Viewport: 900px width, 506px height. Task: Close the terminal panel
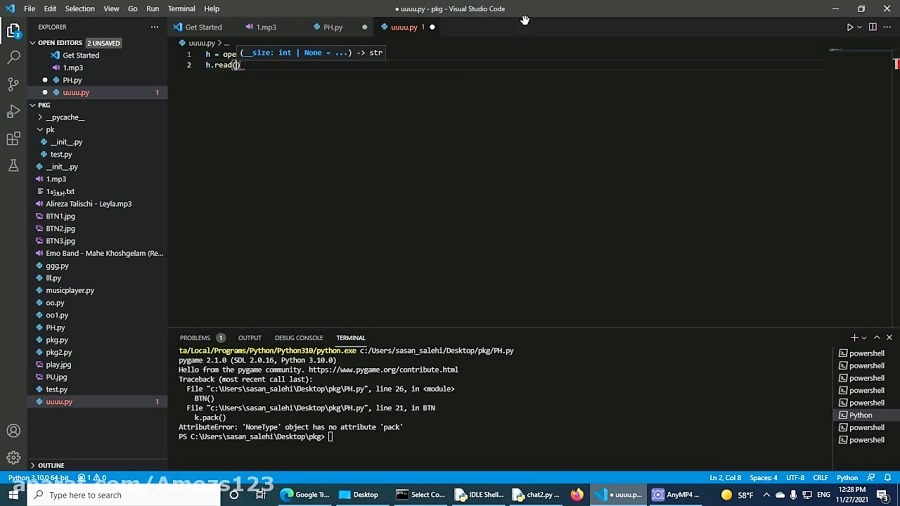tap(889, 338)
